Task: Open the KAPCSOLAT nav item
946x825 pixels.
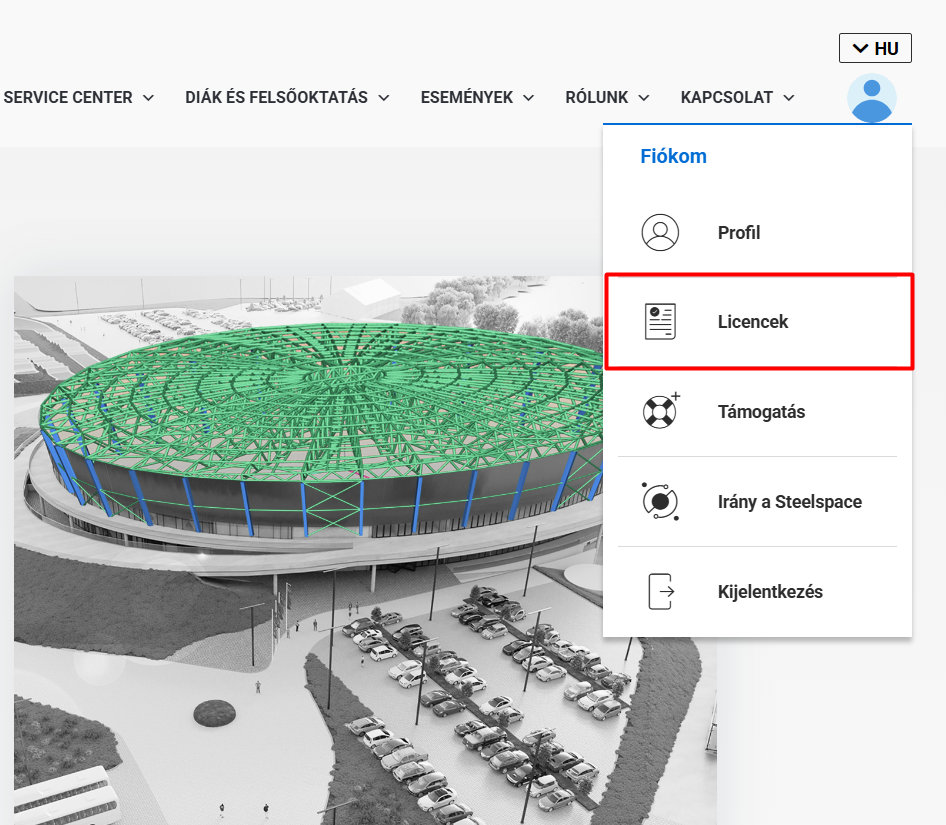Action: click(x=726, y=97)
